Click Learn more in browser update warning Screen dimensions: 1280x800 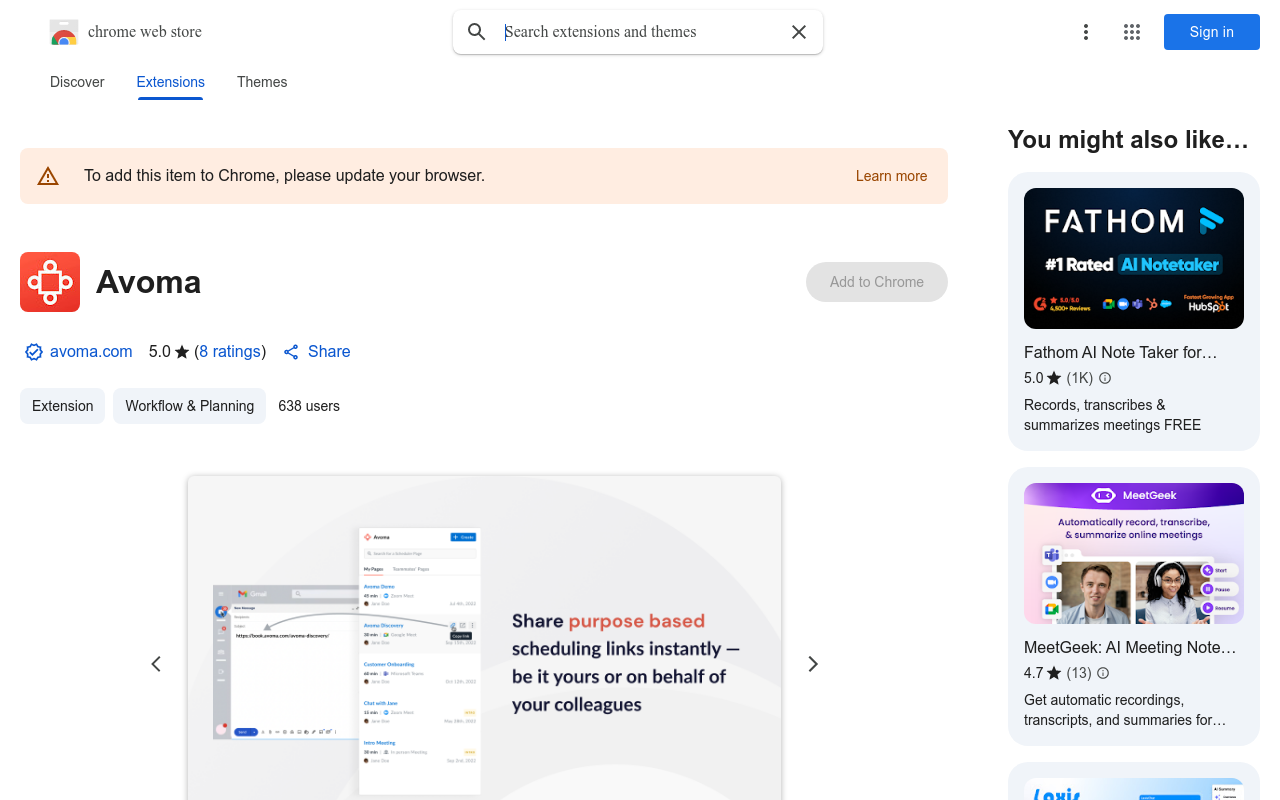[891, 176]
